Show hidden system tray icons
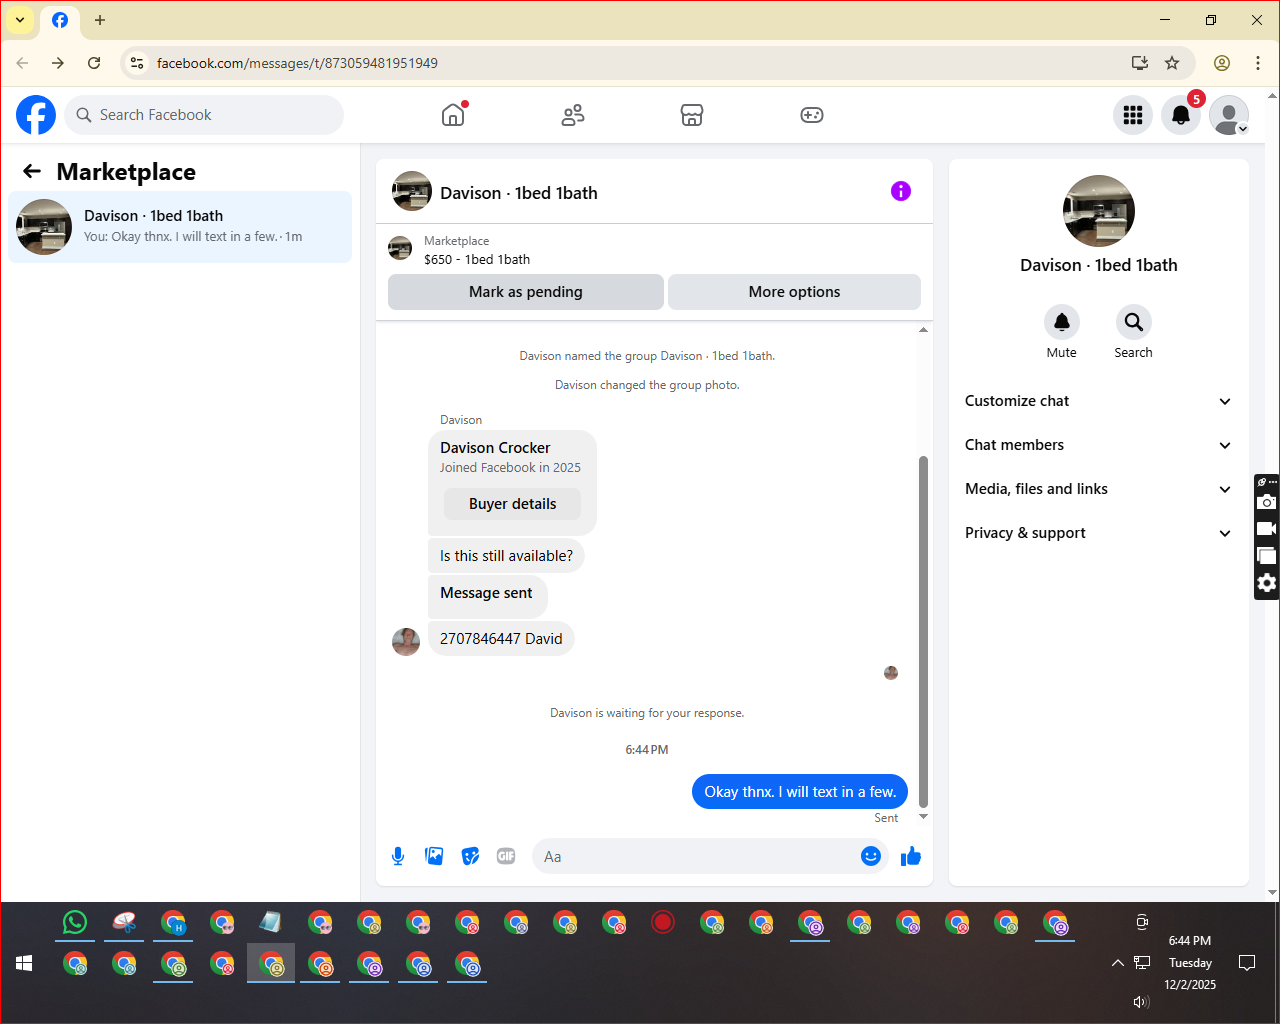1280x1024 pixels. pyautogui.click(x=1117, y=963)
